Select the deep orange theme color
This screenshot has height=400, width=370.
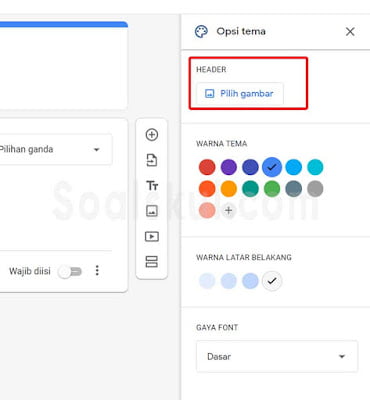point(207,189)
